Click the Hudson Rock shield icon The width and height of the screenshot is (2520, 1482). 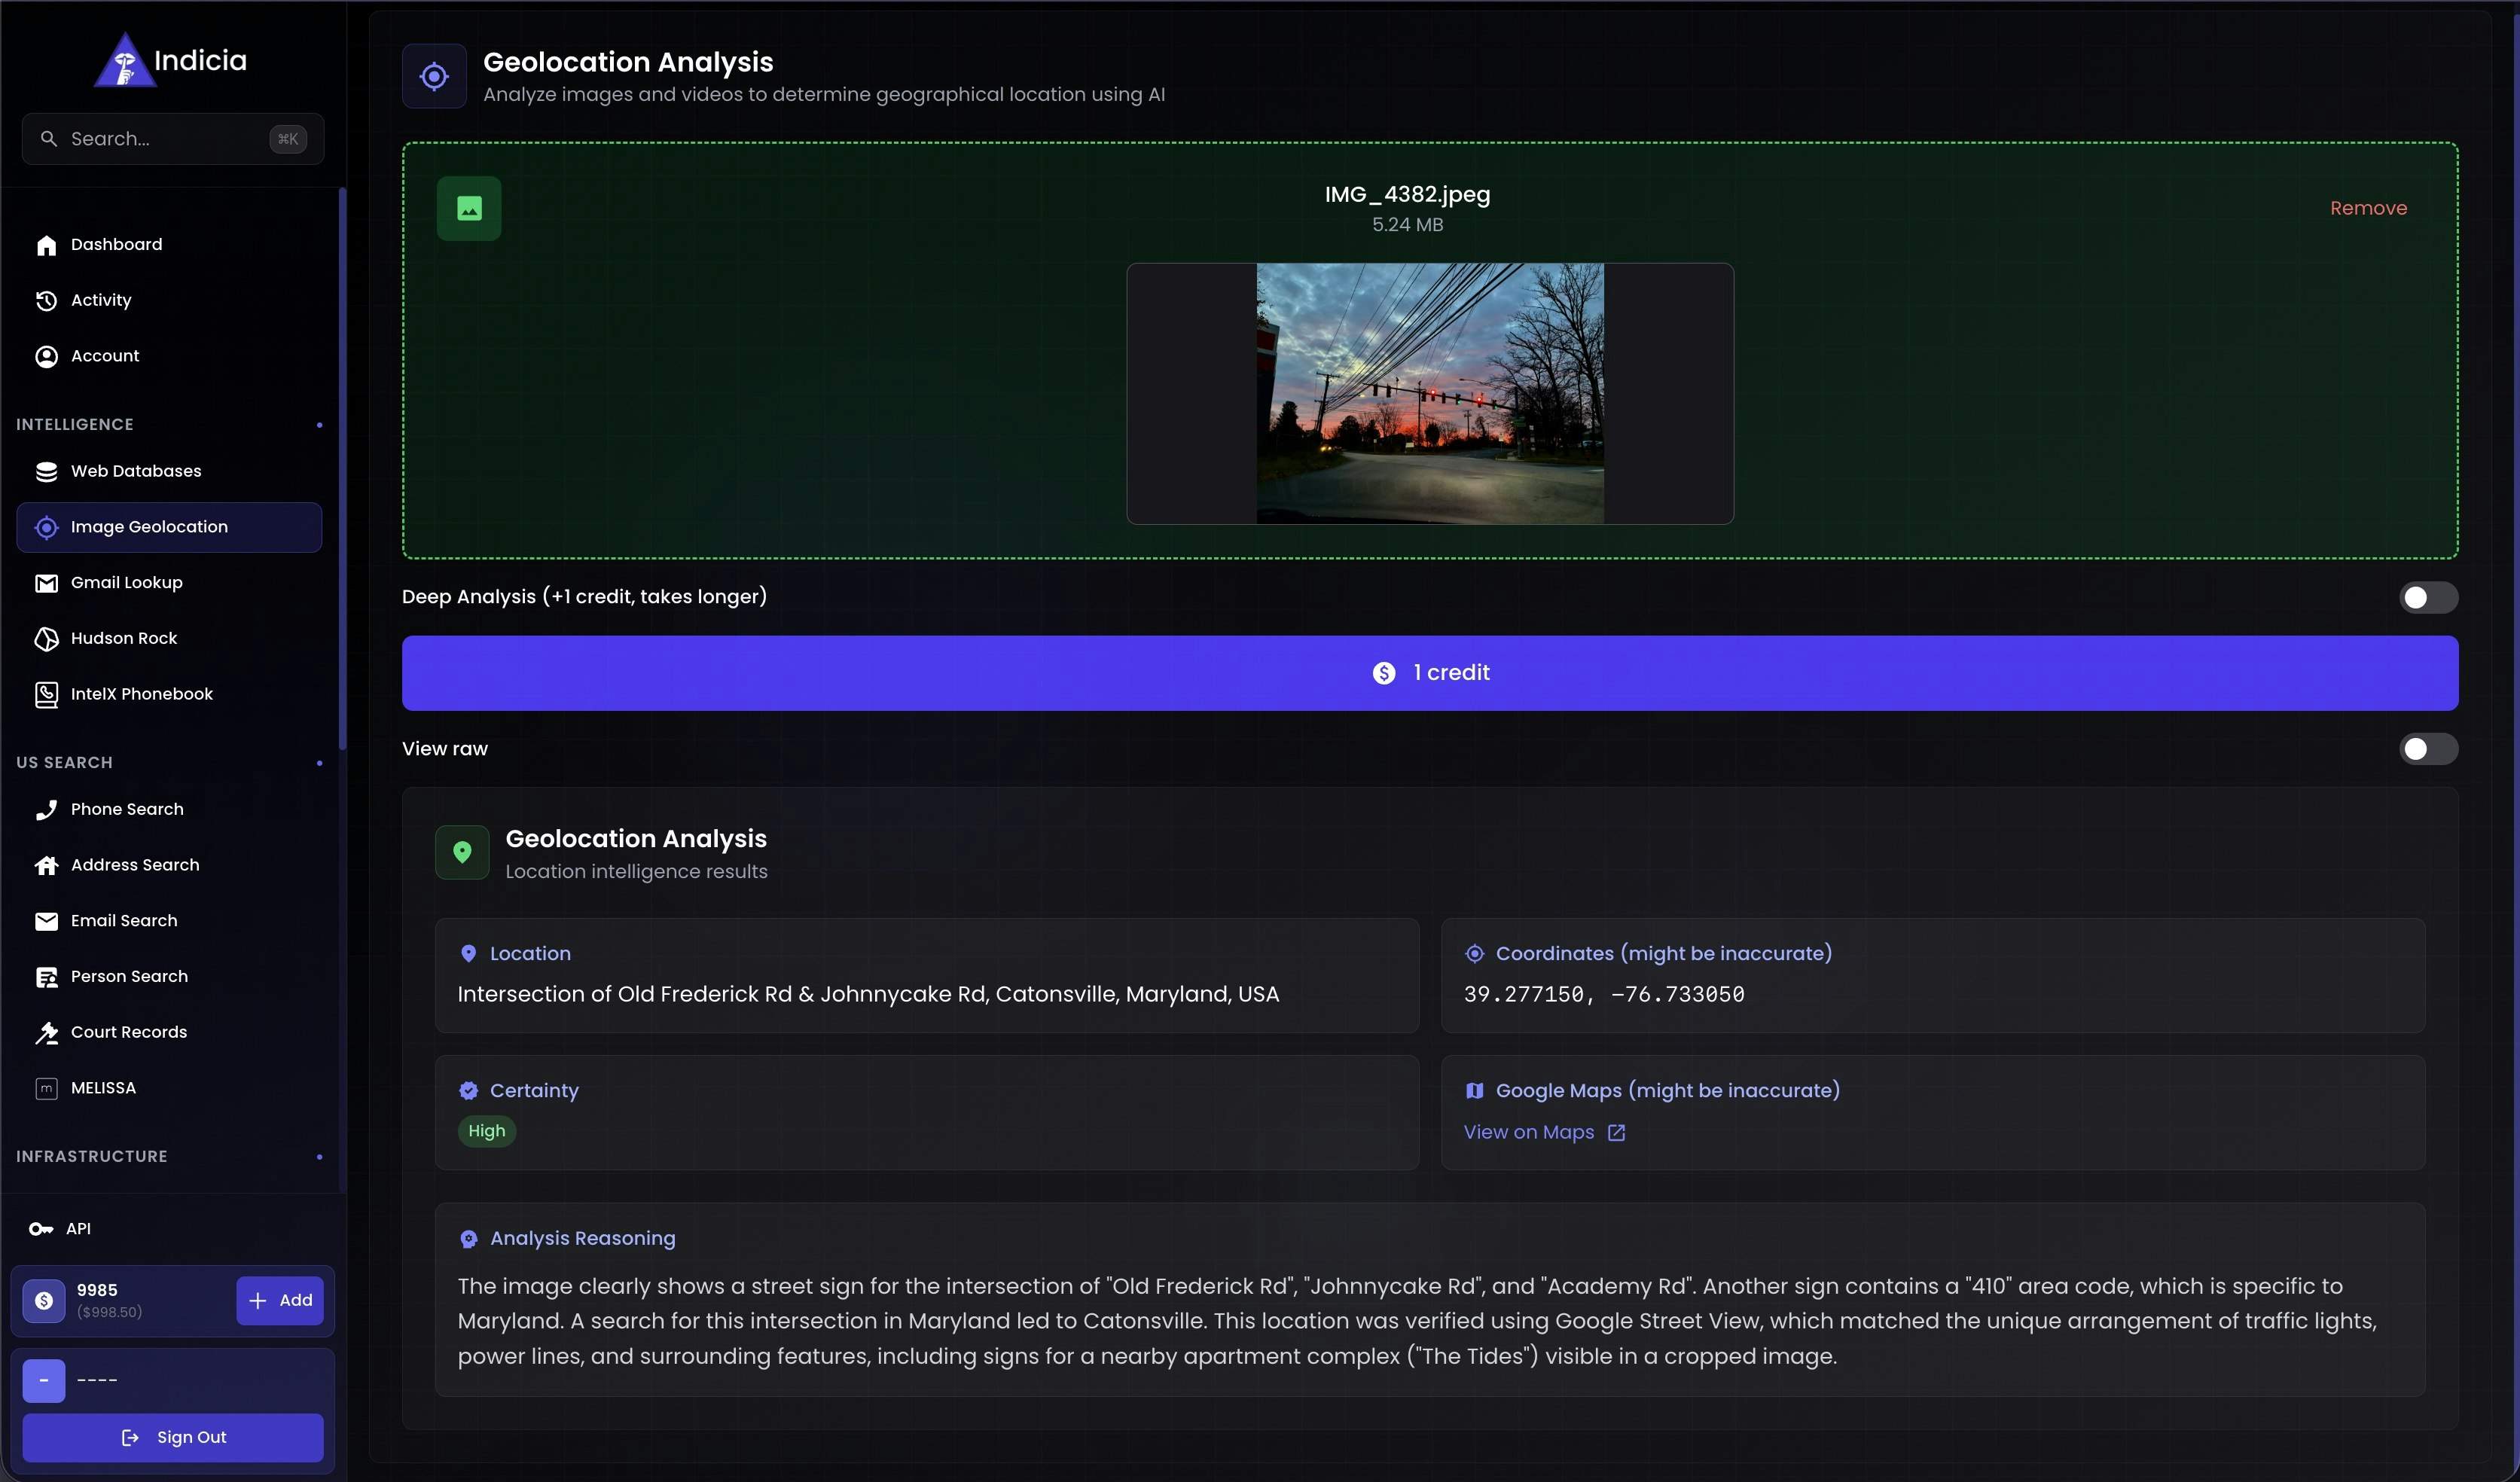pos(46,638)
